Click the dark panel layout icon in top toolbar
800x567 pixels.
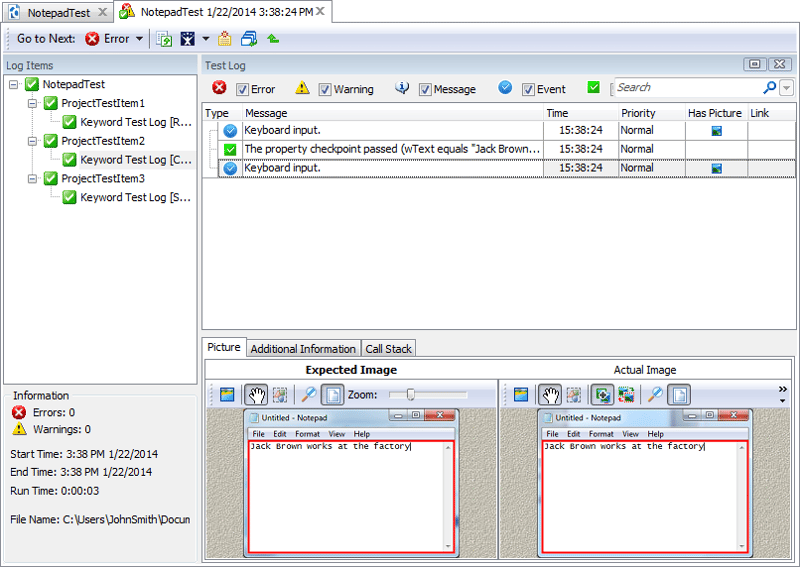tap(188, 39)
